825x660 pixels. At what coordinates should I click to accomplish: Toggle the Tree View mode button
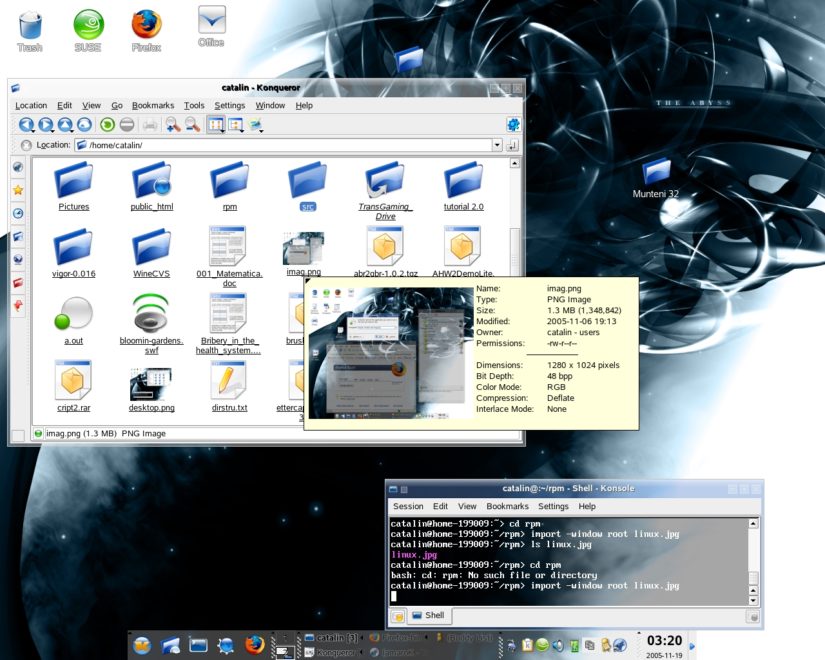[236, 125]
